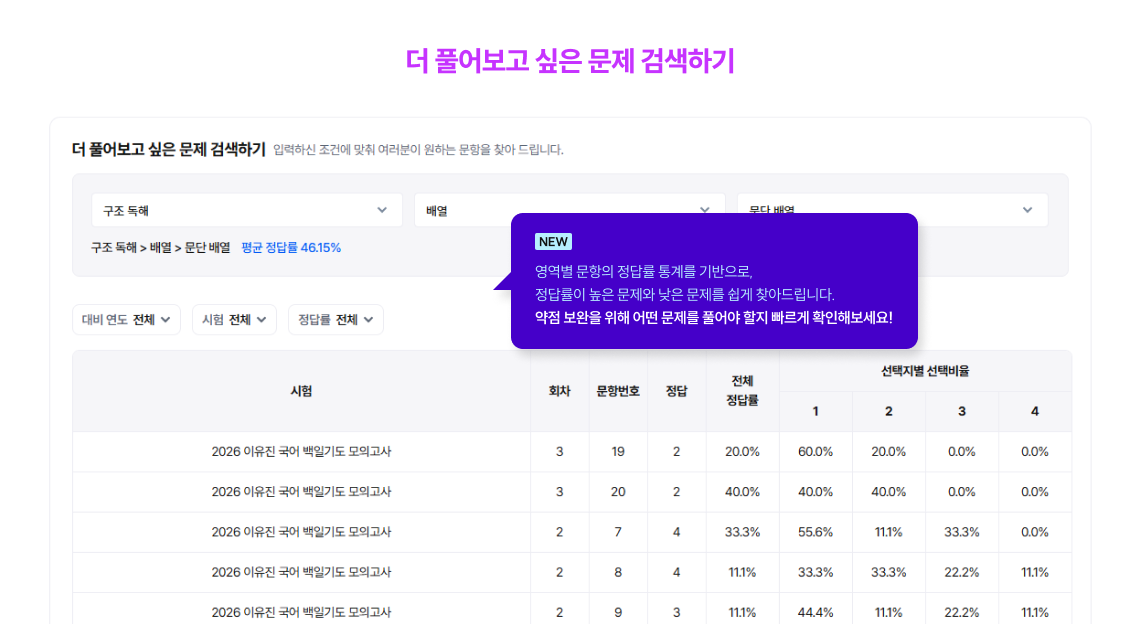Open the 문단 배열 dropdown chevron
This screenshot has height=624, width=1140.
[1027, 210]
